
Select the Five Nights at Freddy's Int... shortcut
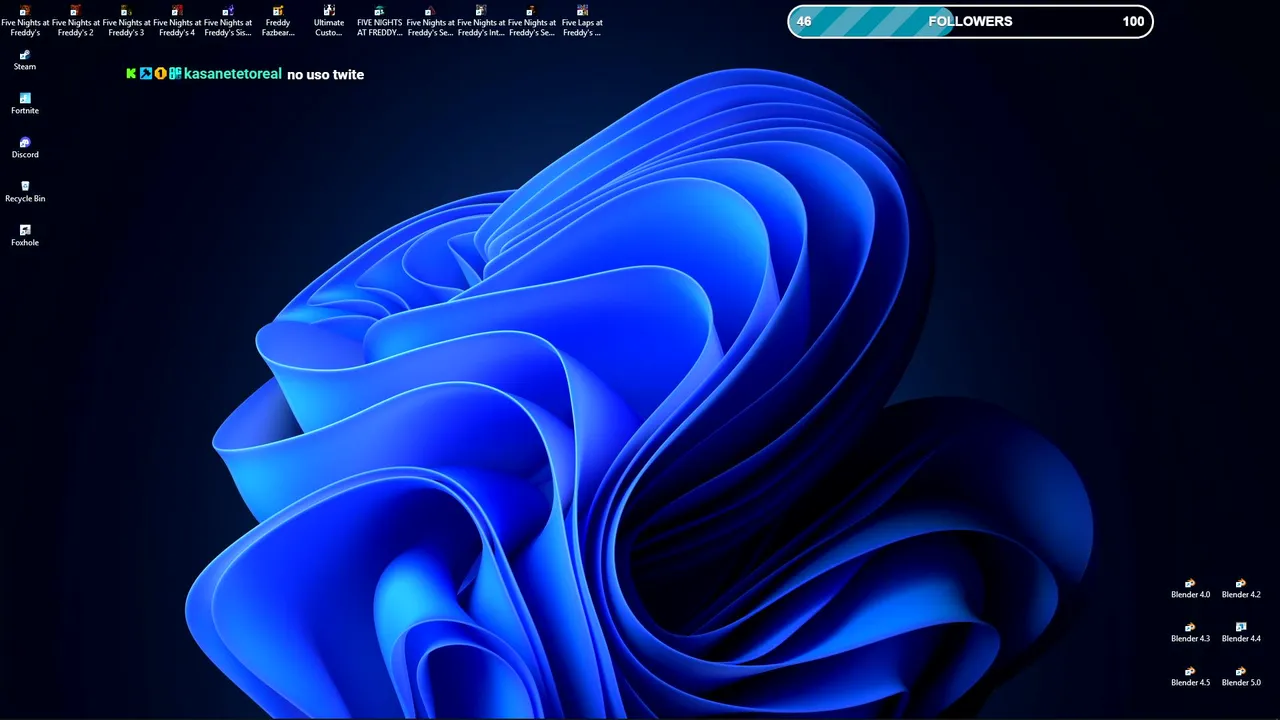click(x=481, y=21)
